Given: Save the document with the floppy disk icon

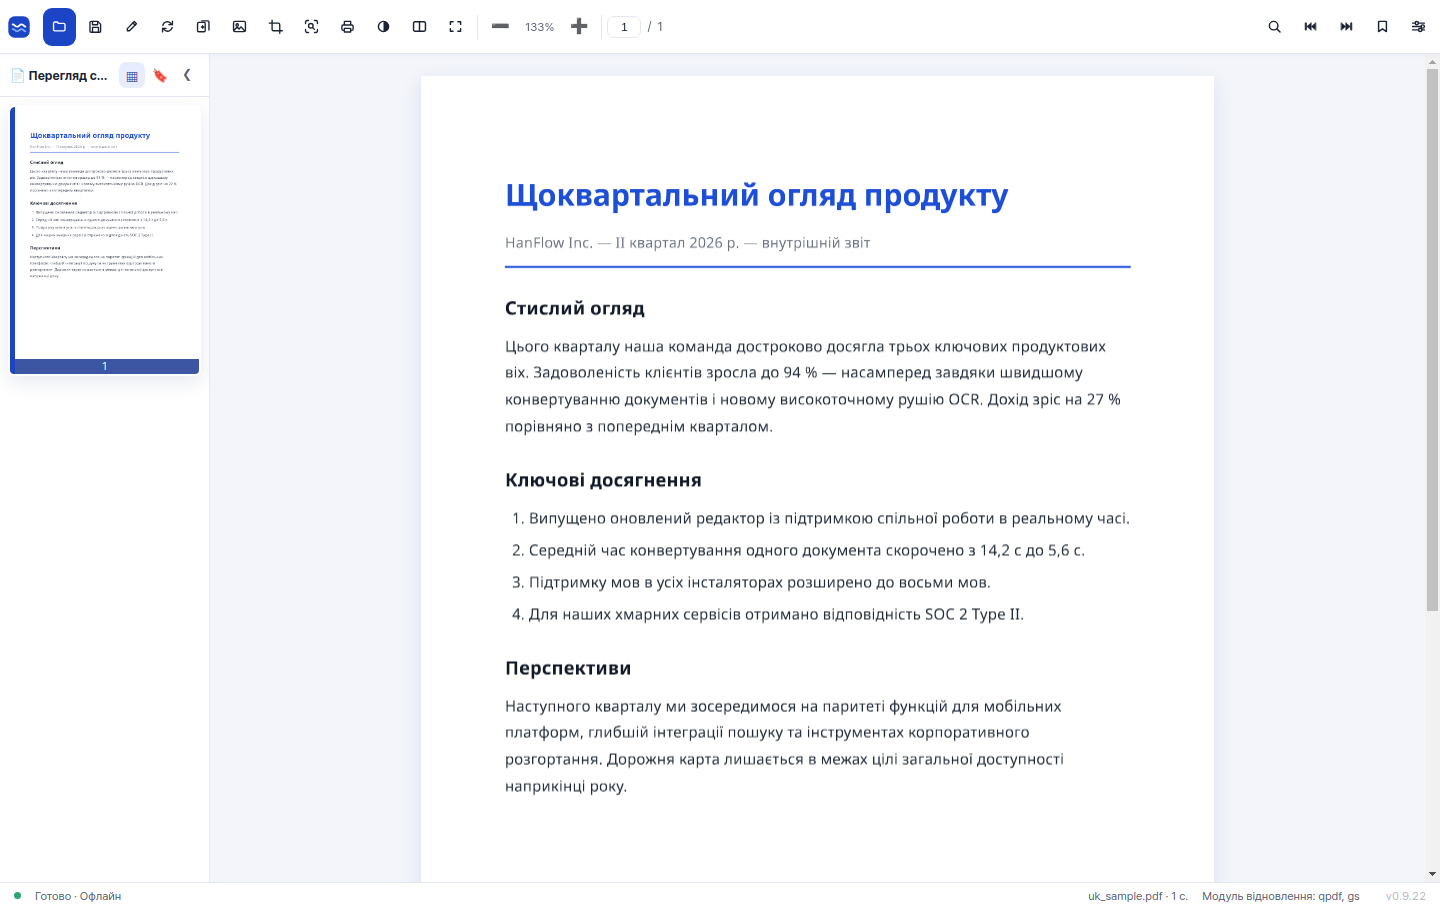Looking at the screenshot, I should point(95,27).
